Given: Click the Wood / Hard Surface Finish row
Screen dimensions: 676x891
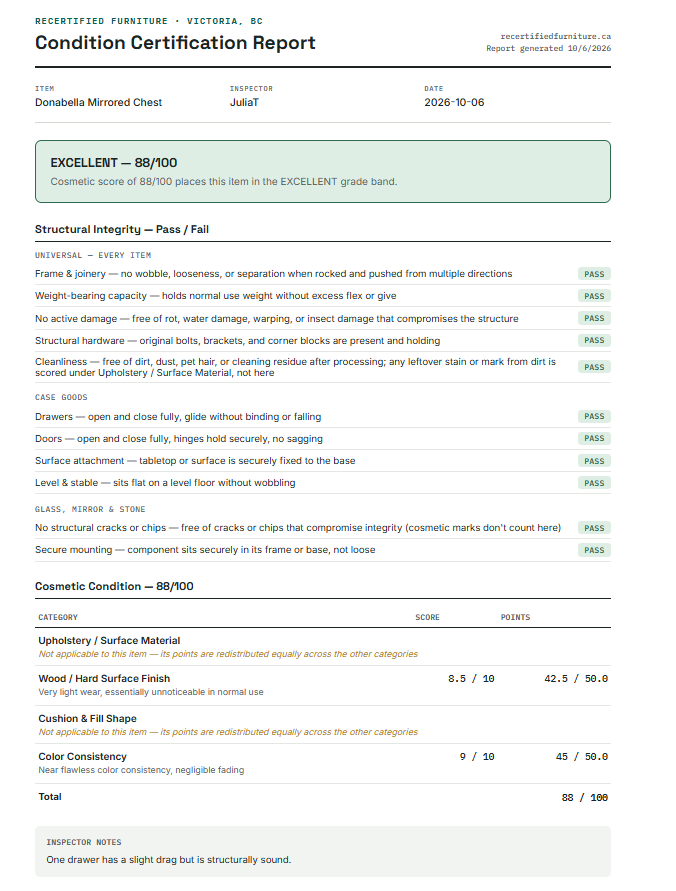Looking at the screenshot, I should pyautogui.click(x=323, y=685).
